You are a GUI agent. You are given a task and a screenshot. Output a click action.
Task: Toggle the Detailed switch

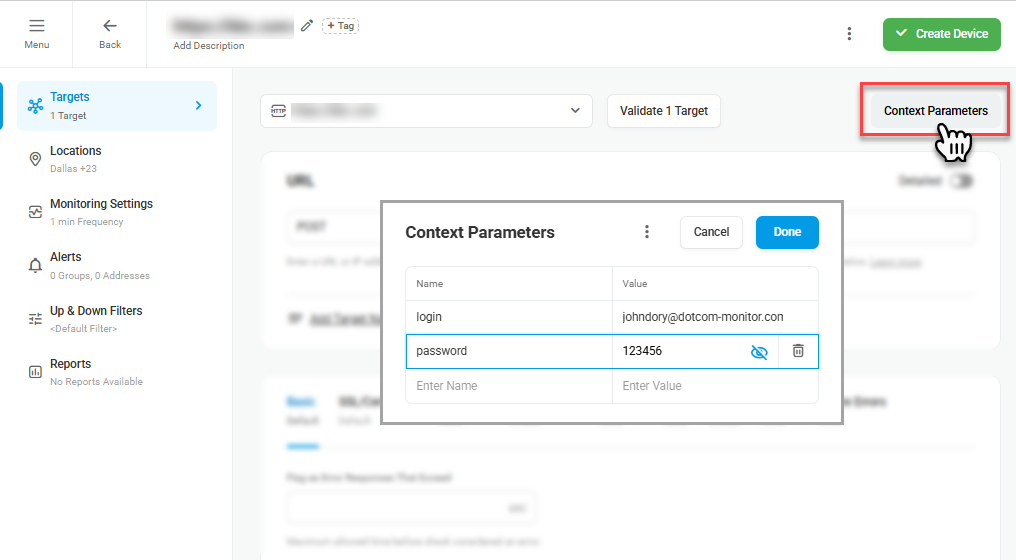point(961,181)
